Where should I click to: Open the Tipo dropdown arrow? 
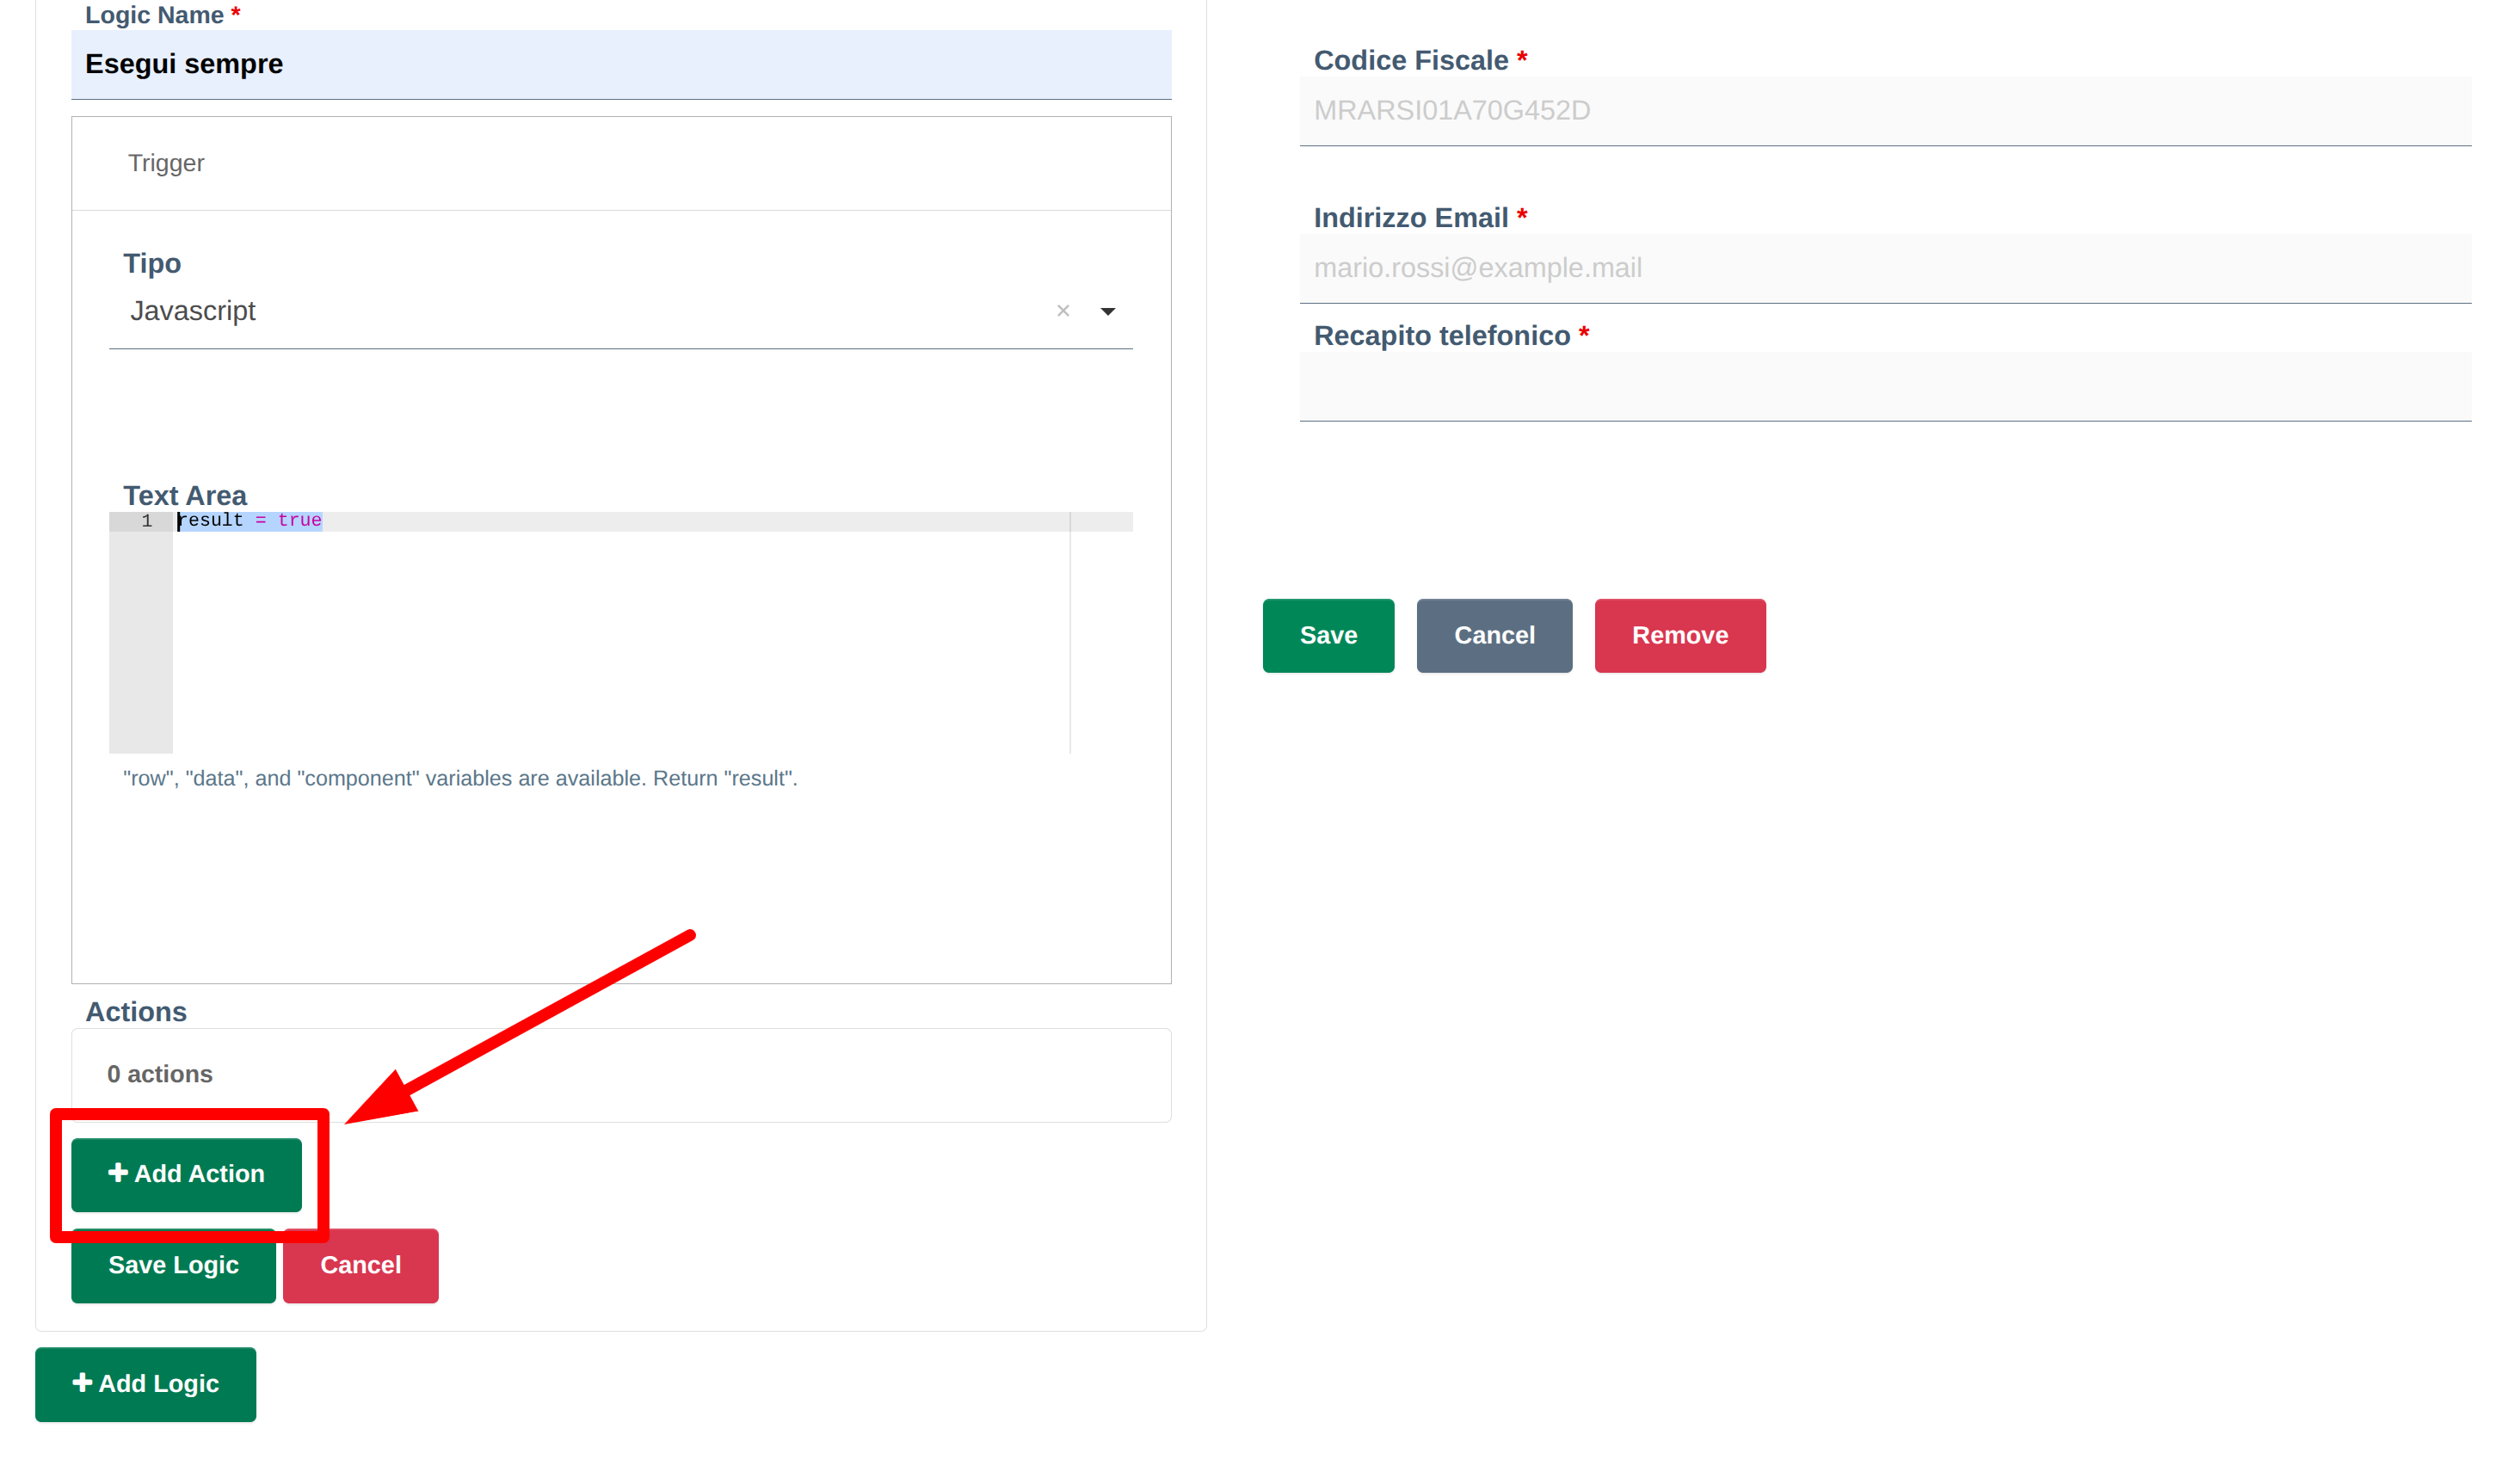point(1107,312)
